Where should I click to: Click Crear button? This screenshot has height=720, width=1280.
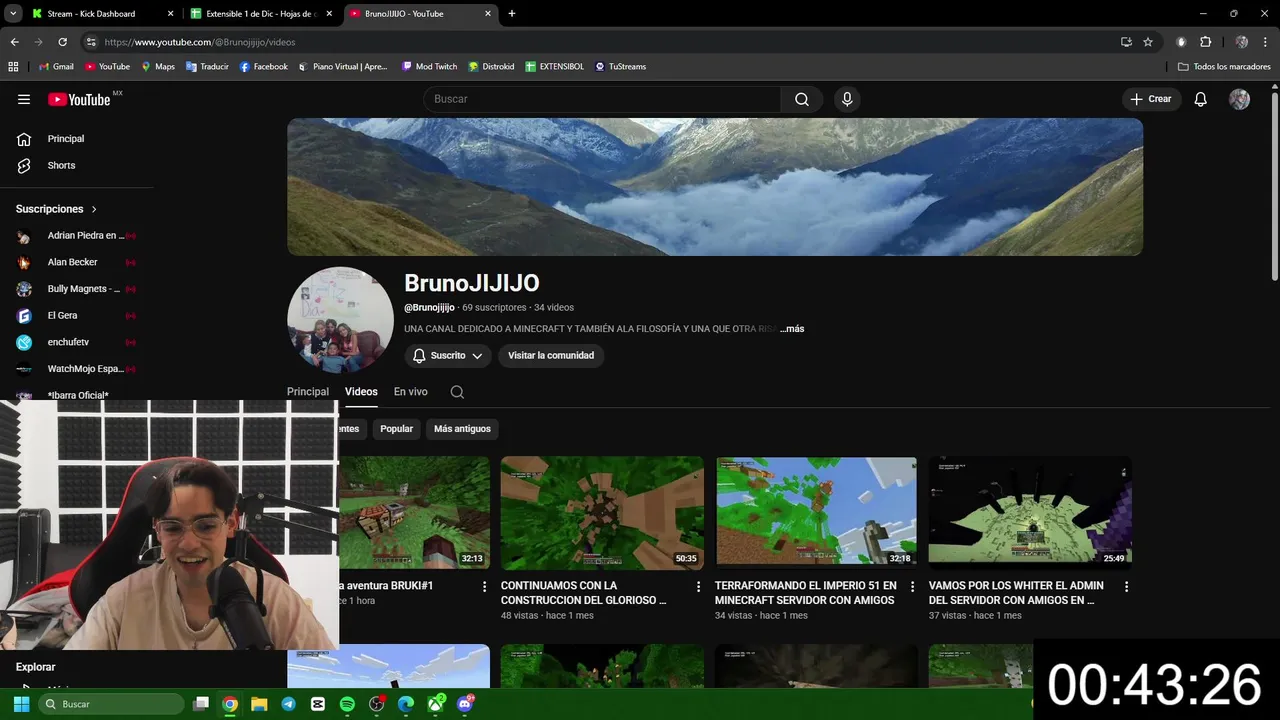pyautogui.click(x=1151, y=99)
